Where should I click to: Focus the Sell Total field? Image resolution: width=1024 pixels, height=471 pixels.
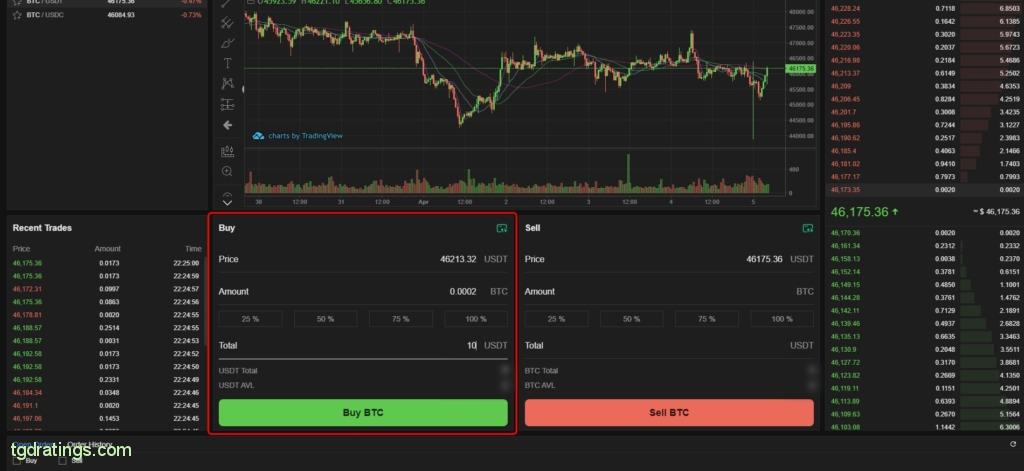[669, 346]
